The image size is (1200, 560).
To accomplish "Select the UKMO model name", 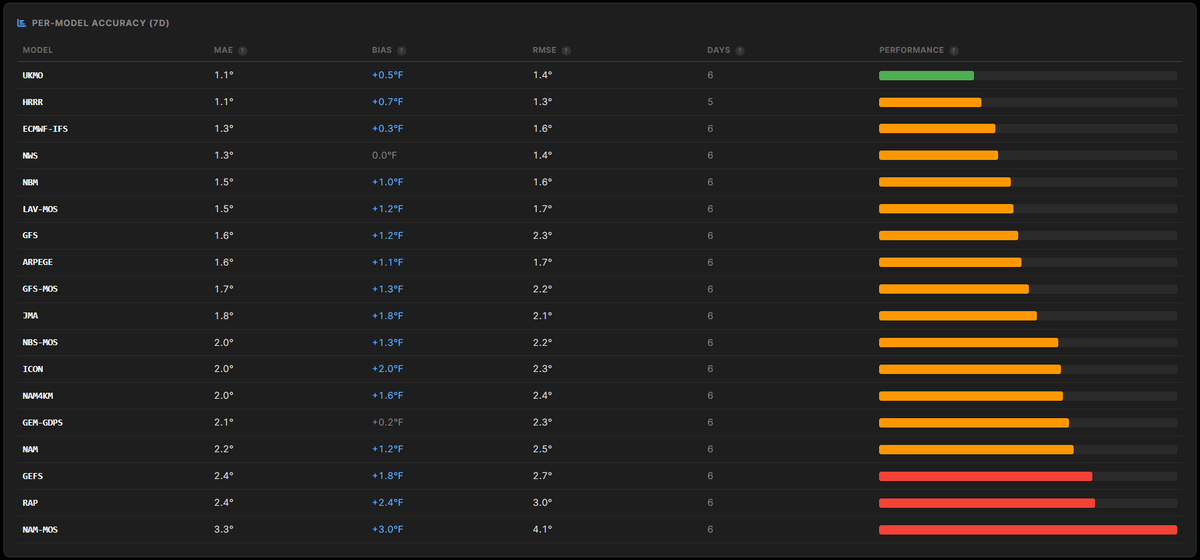I will click(x=33, y=75).
